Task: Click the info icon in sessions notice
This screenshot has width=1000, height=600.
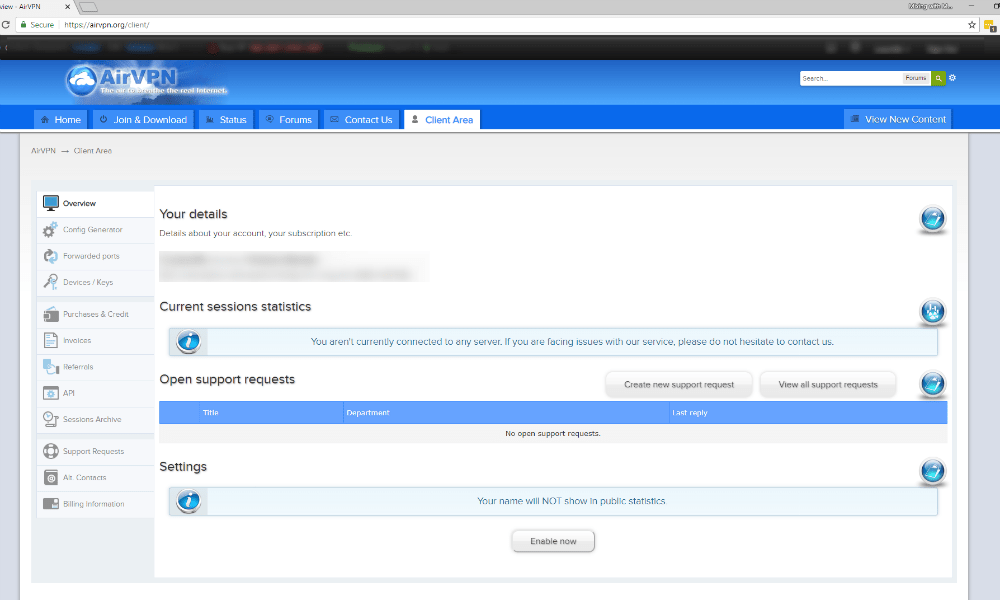Action: (188, 342)
